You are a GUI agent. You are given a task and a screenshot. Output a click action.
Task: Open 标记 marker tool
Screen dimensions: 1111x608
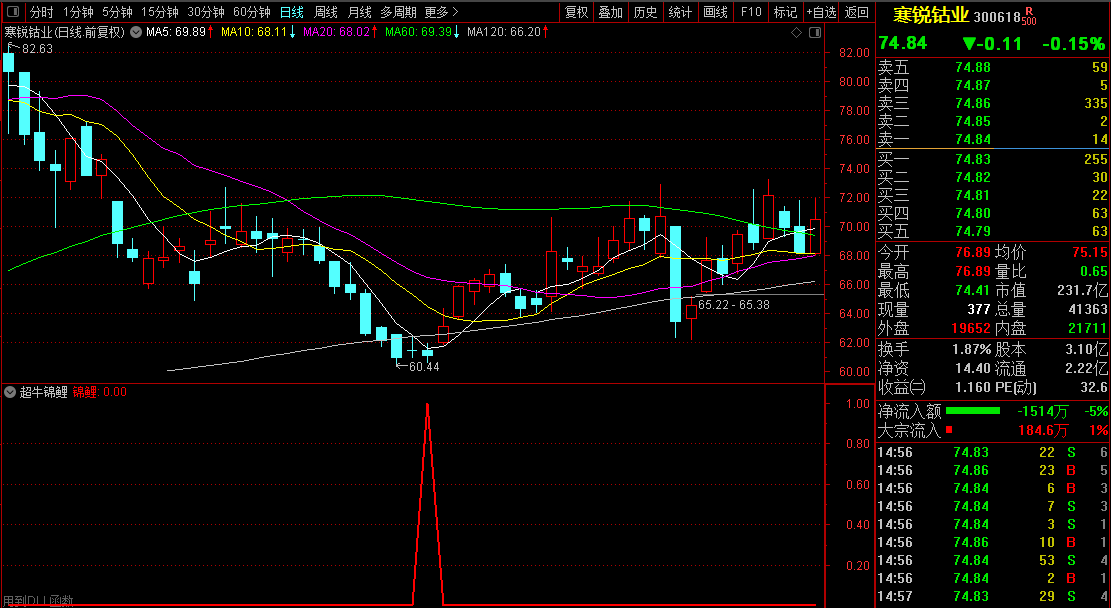pos(785,12)
